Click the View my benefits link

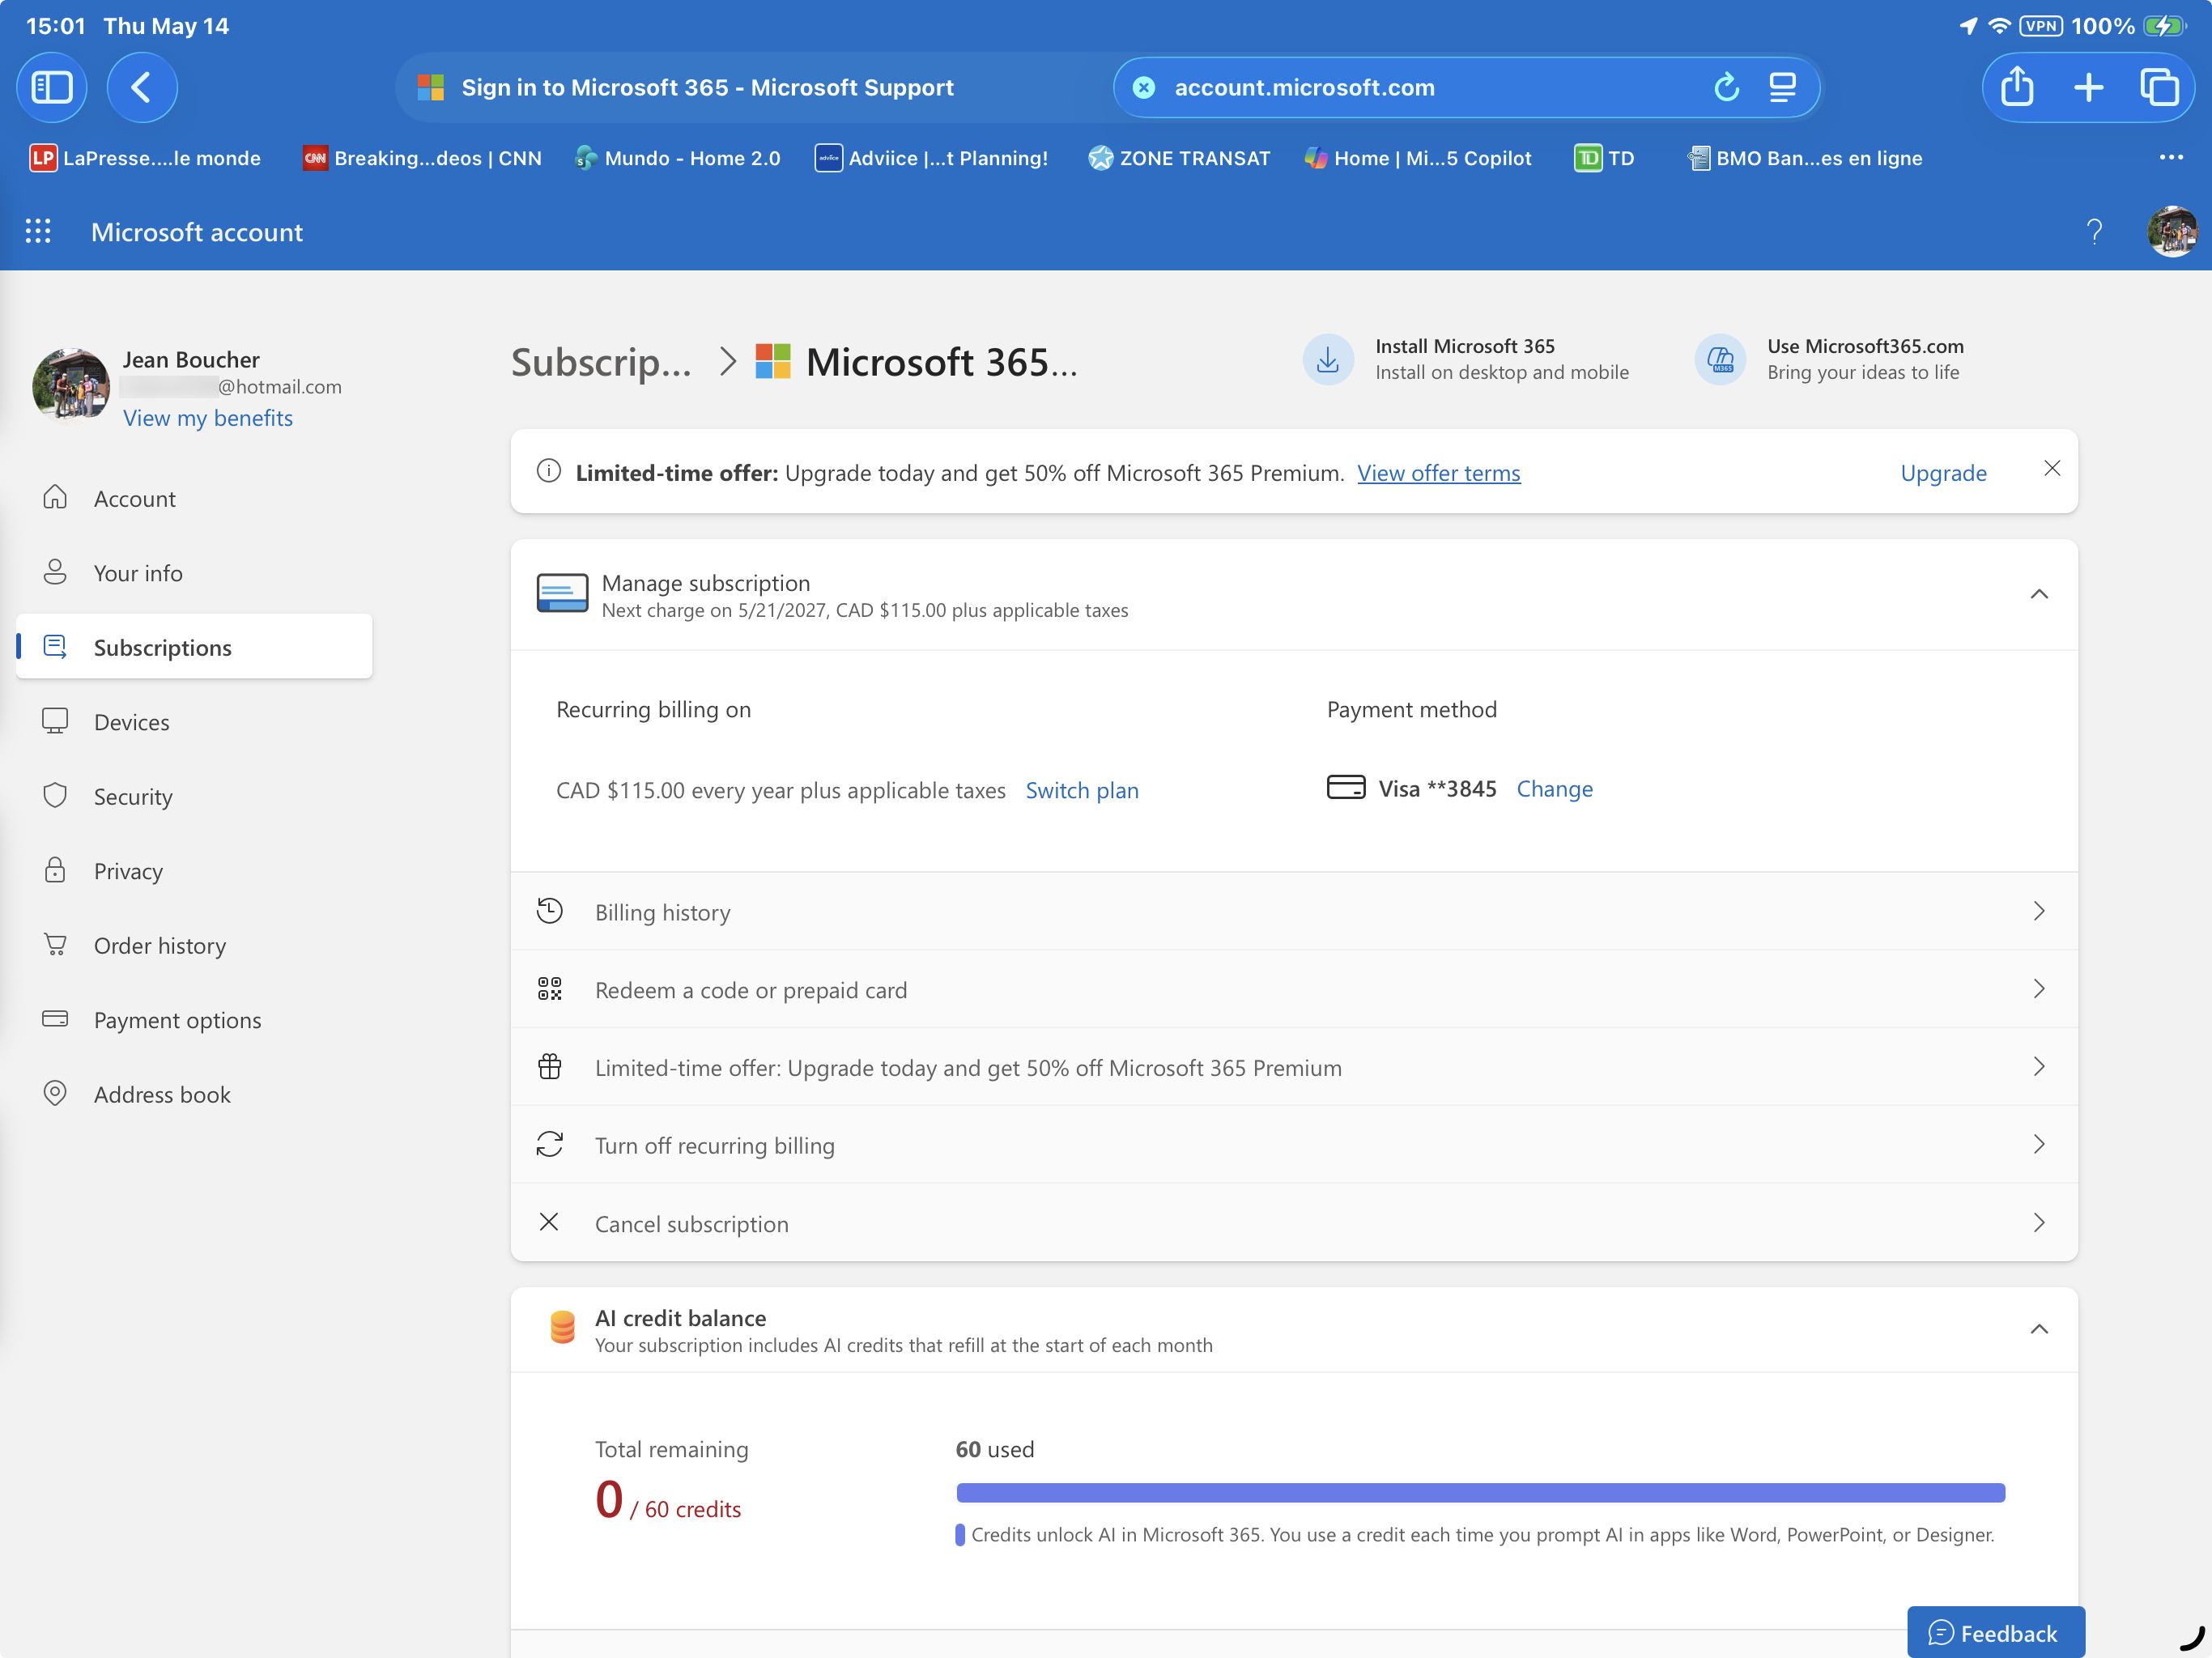(x=208, y=418)
